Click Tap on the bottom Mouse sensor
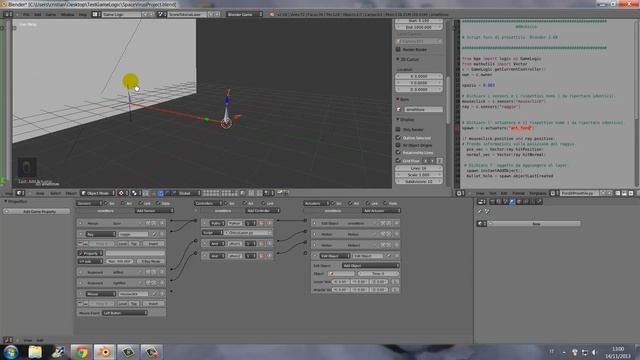 134,304
